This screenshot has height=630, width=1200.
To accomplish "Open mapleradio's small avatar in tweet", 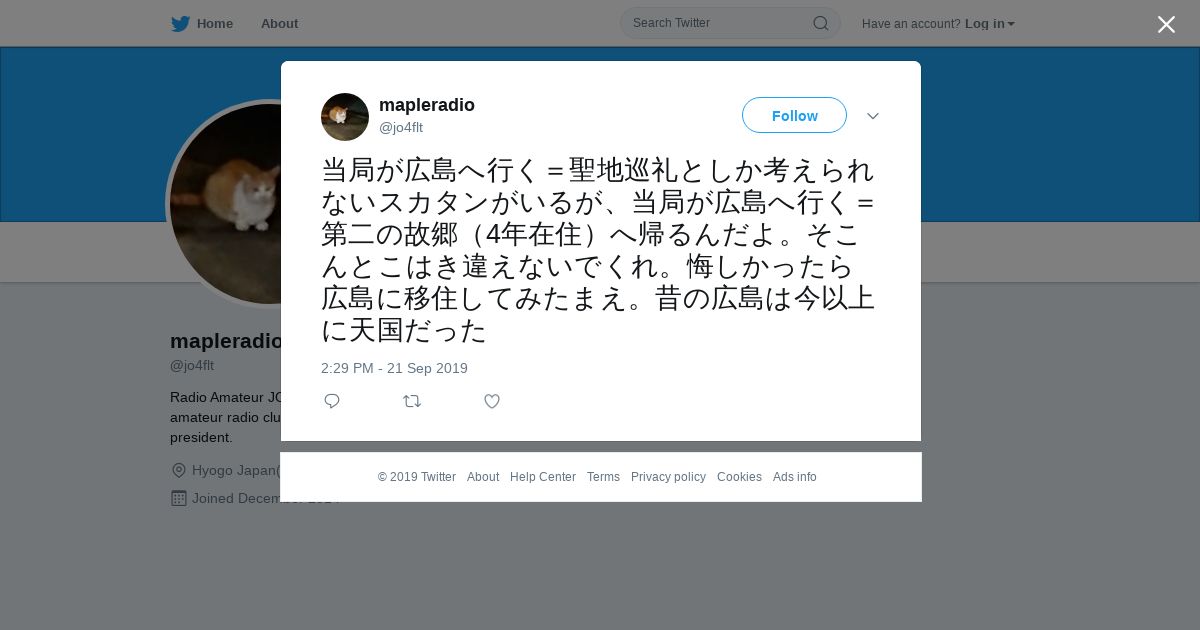I will [345, 117].
